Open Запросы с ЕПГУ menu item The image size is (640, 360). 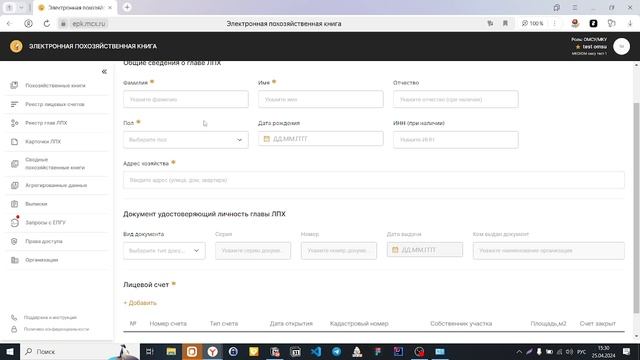[45, 222]
